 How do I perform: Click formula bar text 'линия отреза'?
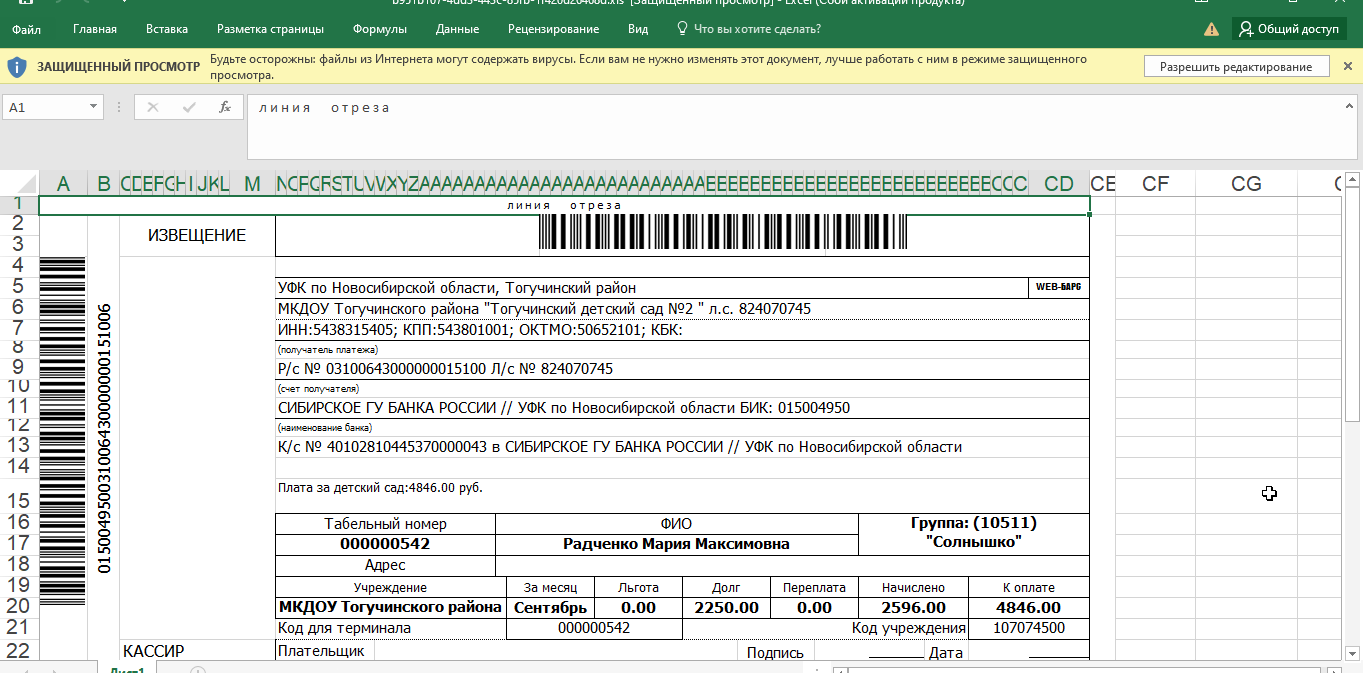point(324,108)
